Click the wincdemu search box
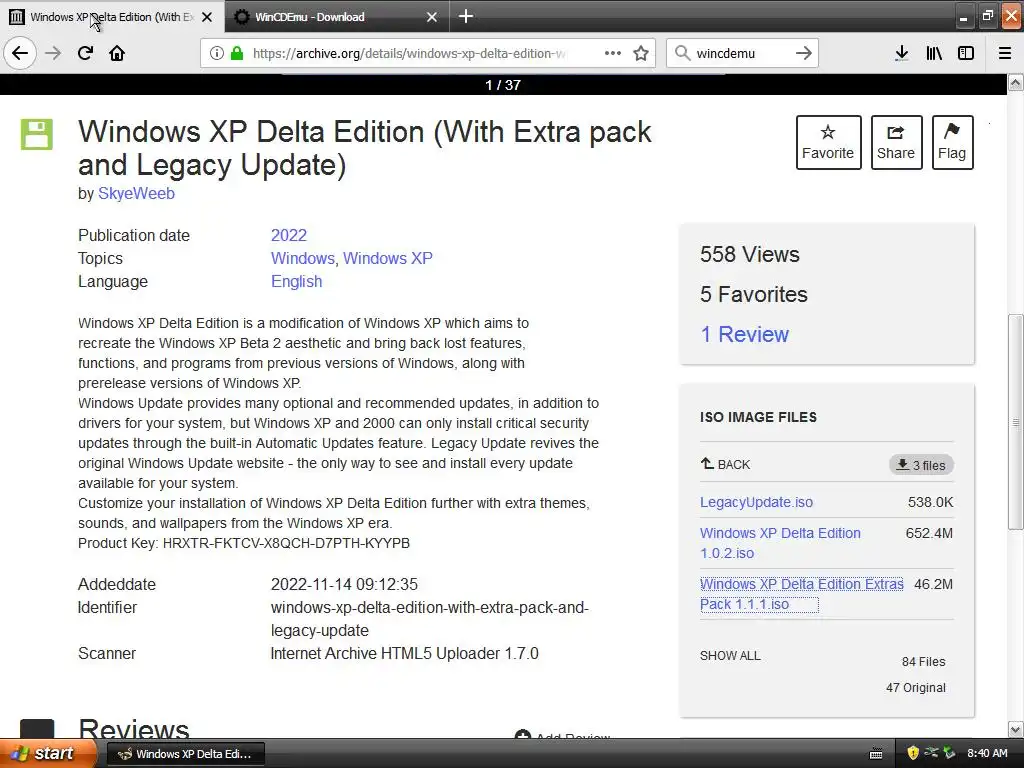 click(x=741, y=53)
